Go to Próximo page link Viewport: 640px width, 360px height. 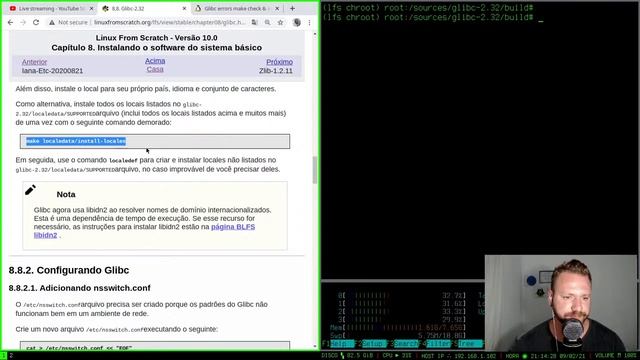pos(279,62)
